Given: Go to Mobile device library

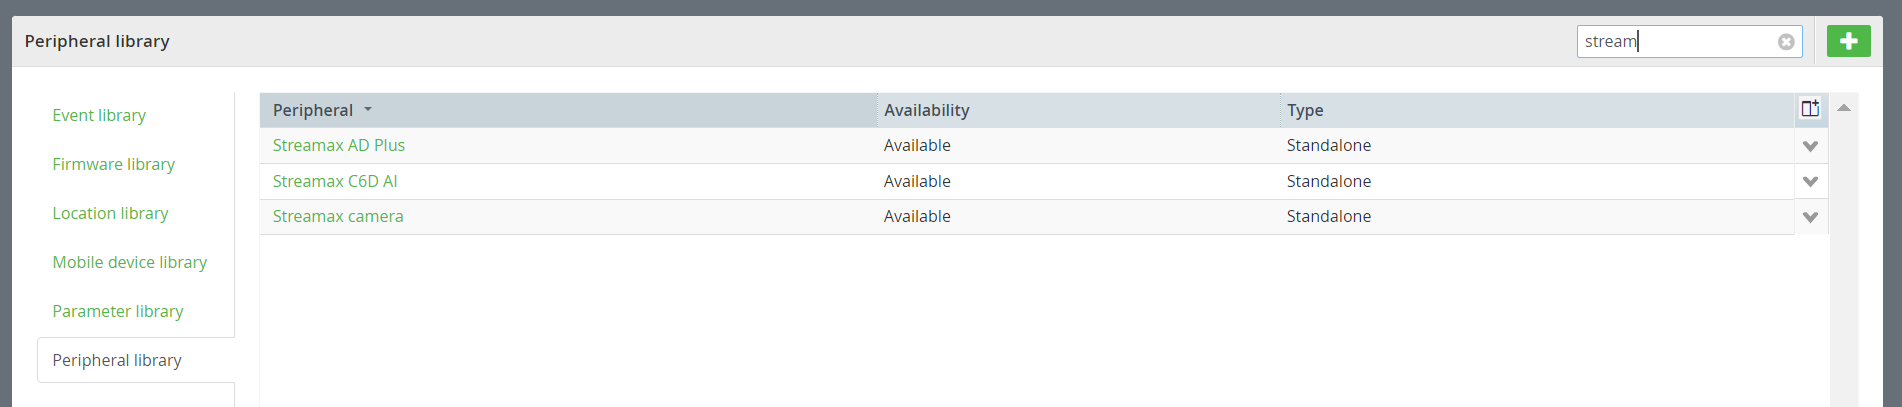Looking at the screenshot, I should 130,262.
